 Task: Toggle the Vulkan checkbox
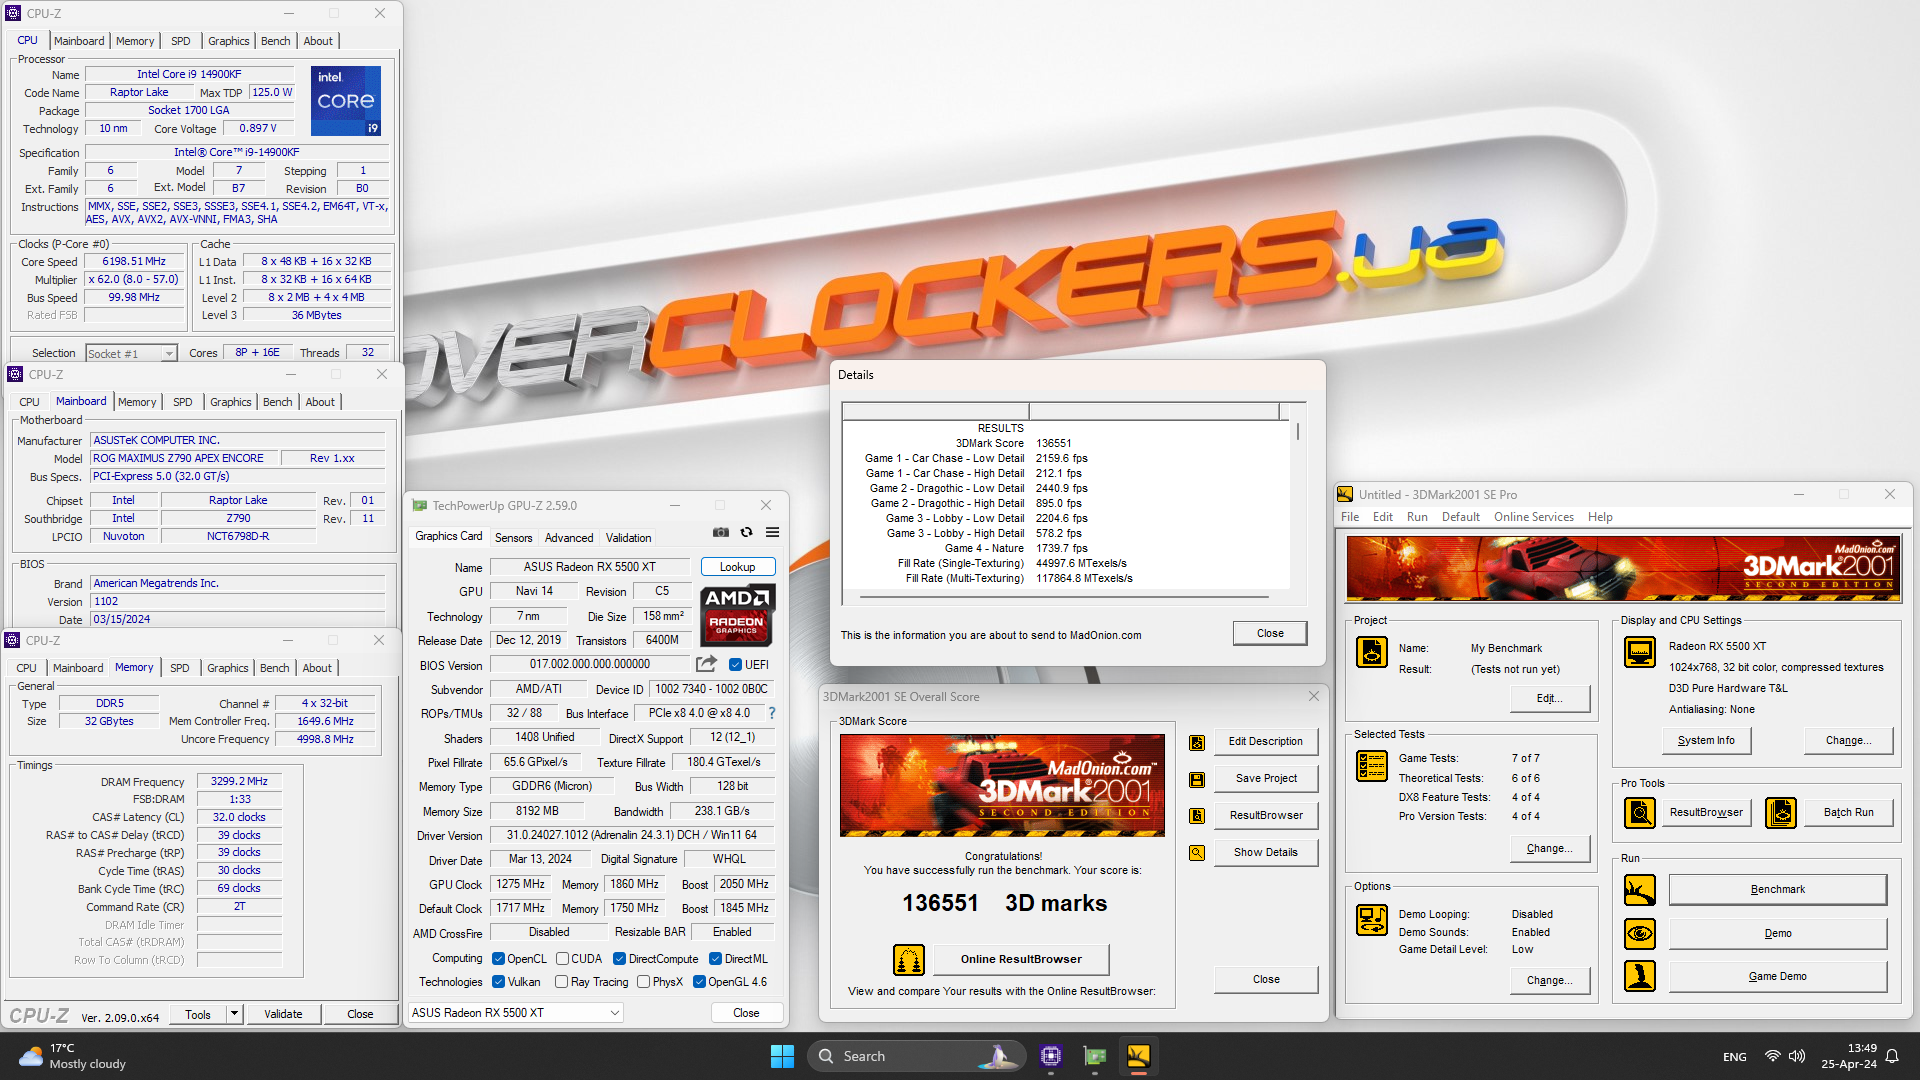pyautogui.click(x=498, y=982)
